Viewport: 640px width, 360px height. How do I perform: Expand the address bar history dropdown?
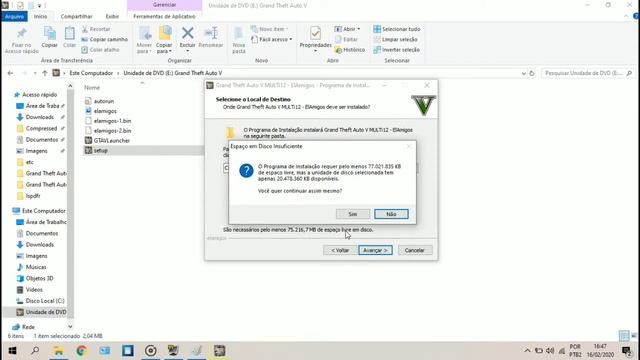524,73
